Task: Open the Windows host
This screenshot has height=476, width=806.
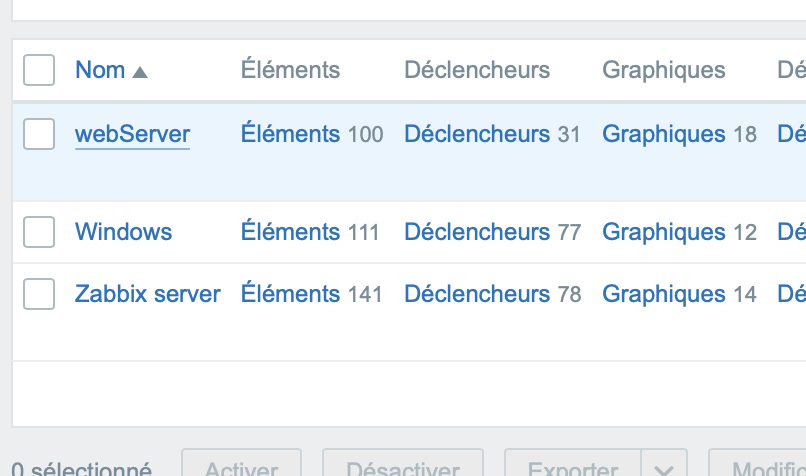Action: (123, 232)
